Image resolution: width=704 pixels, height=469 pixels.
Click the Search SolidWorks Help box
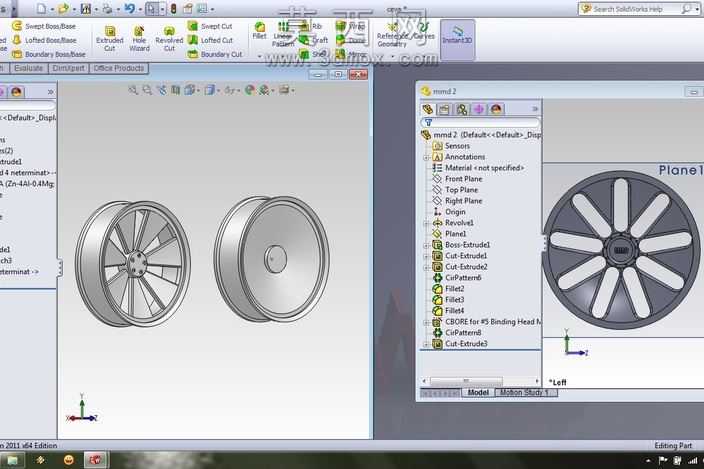tap(635, 9)
